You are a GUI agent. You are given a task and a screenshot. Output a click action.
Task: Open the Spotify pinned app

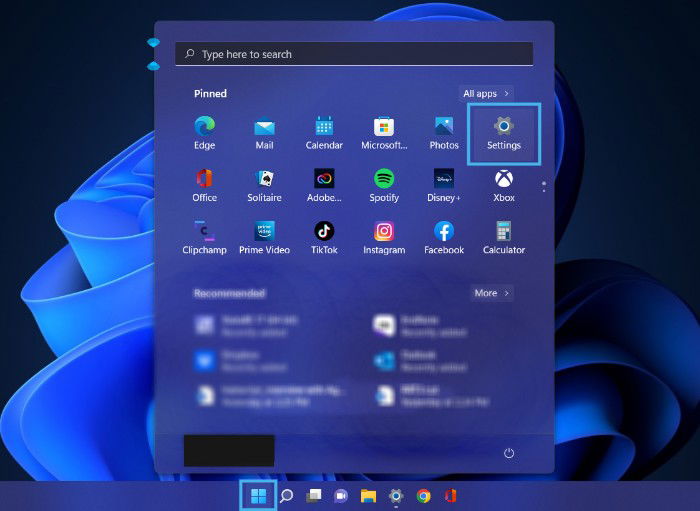coord(384,186)
